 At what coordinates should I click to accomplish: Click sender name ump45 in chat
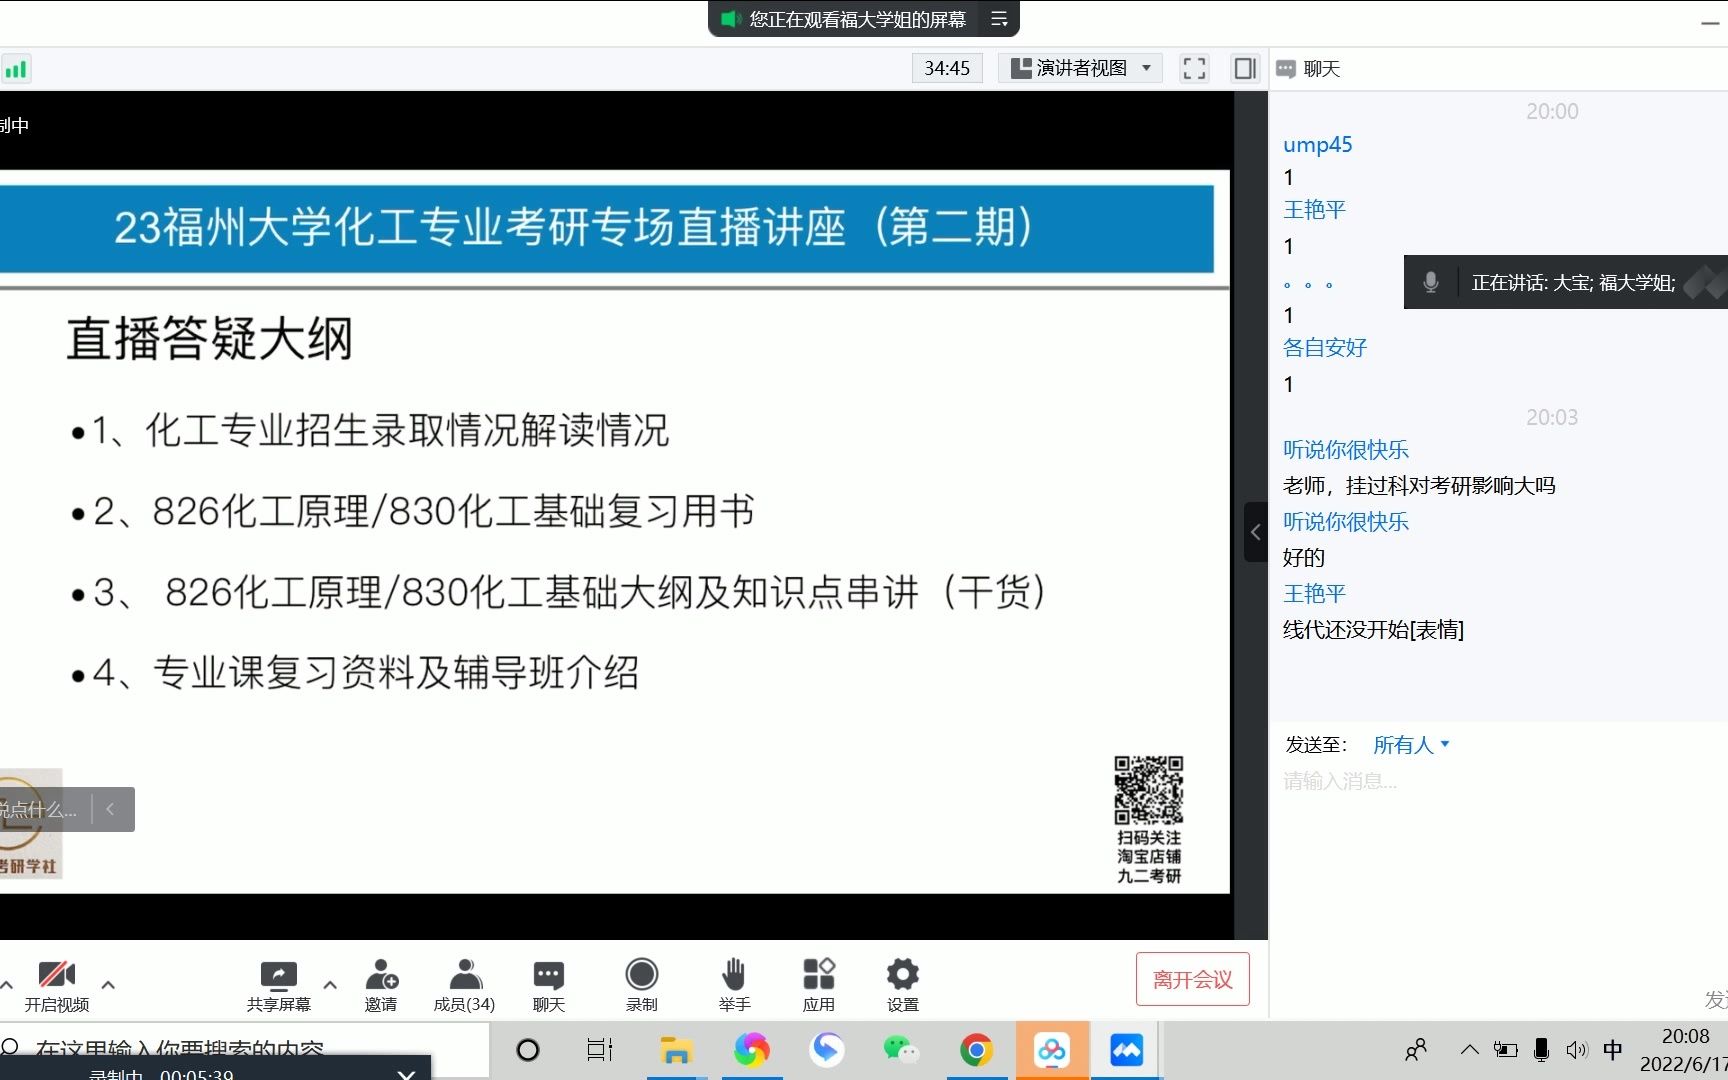[x=1317, y=144]
